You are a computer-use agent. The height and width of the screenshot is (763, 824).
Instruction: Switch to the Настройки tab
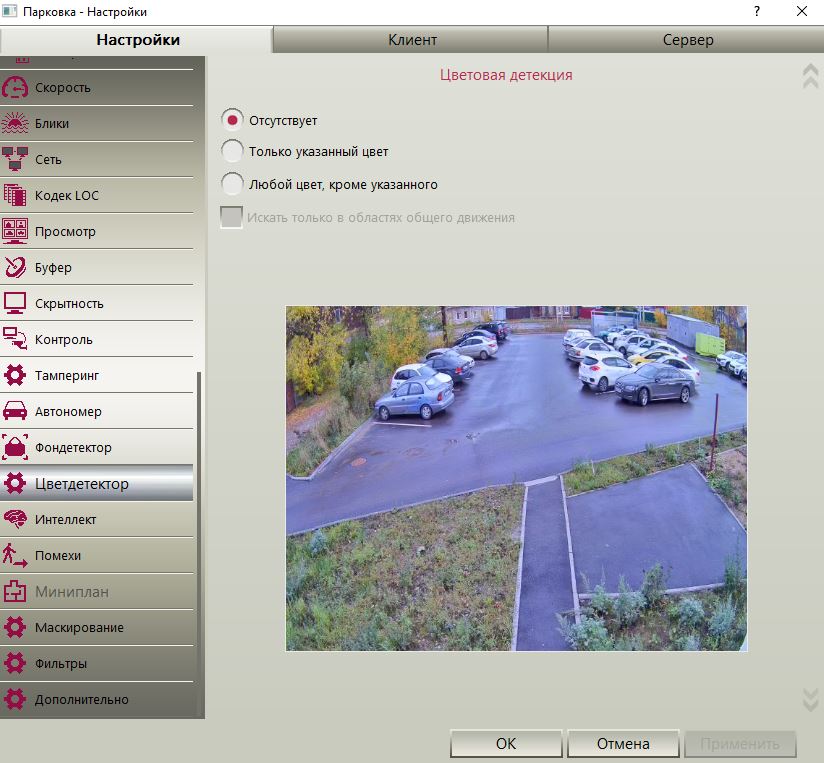pos(137,40)
